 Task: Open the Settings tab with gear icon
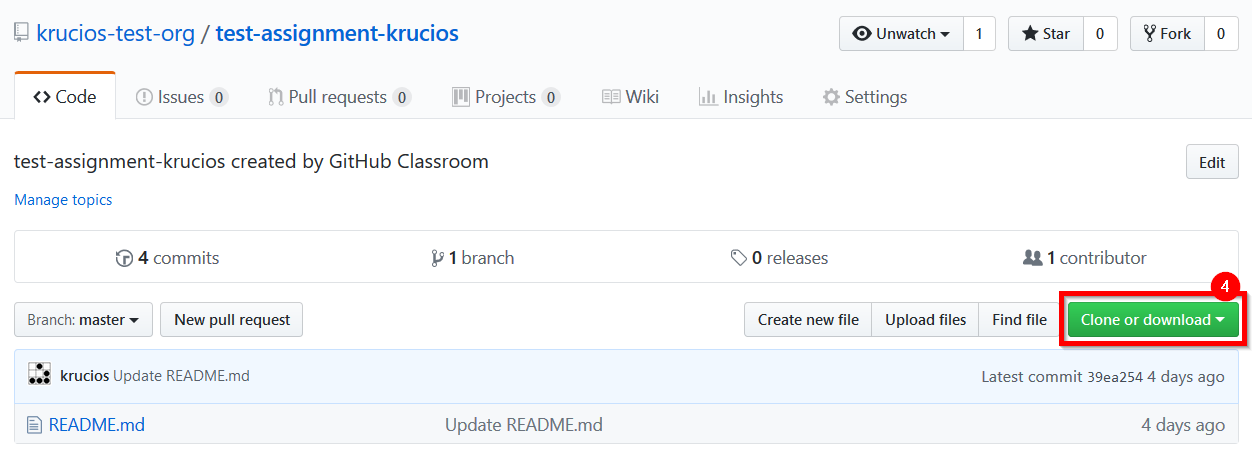865,97
